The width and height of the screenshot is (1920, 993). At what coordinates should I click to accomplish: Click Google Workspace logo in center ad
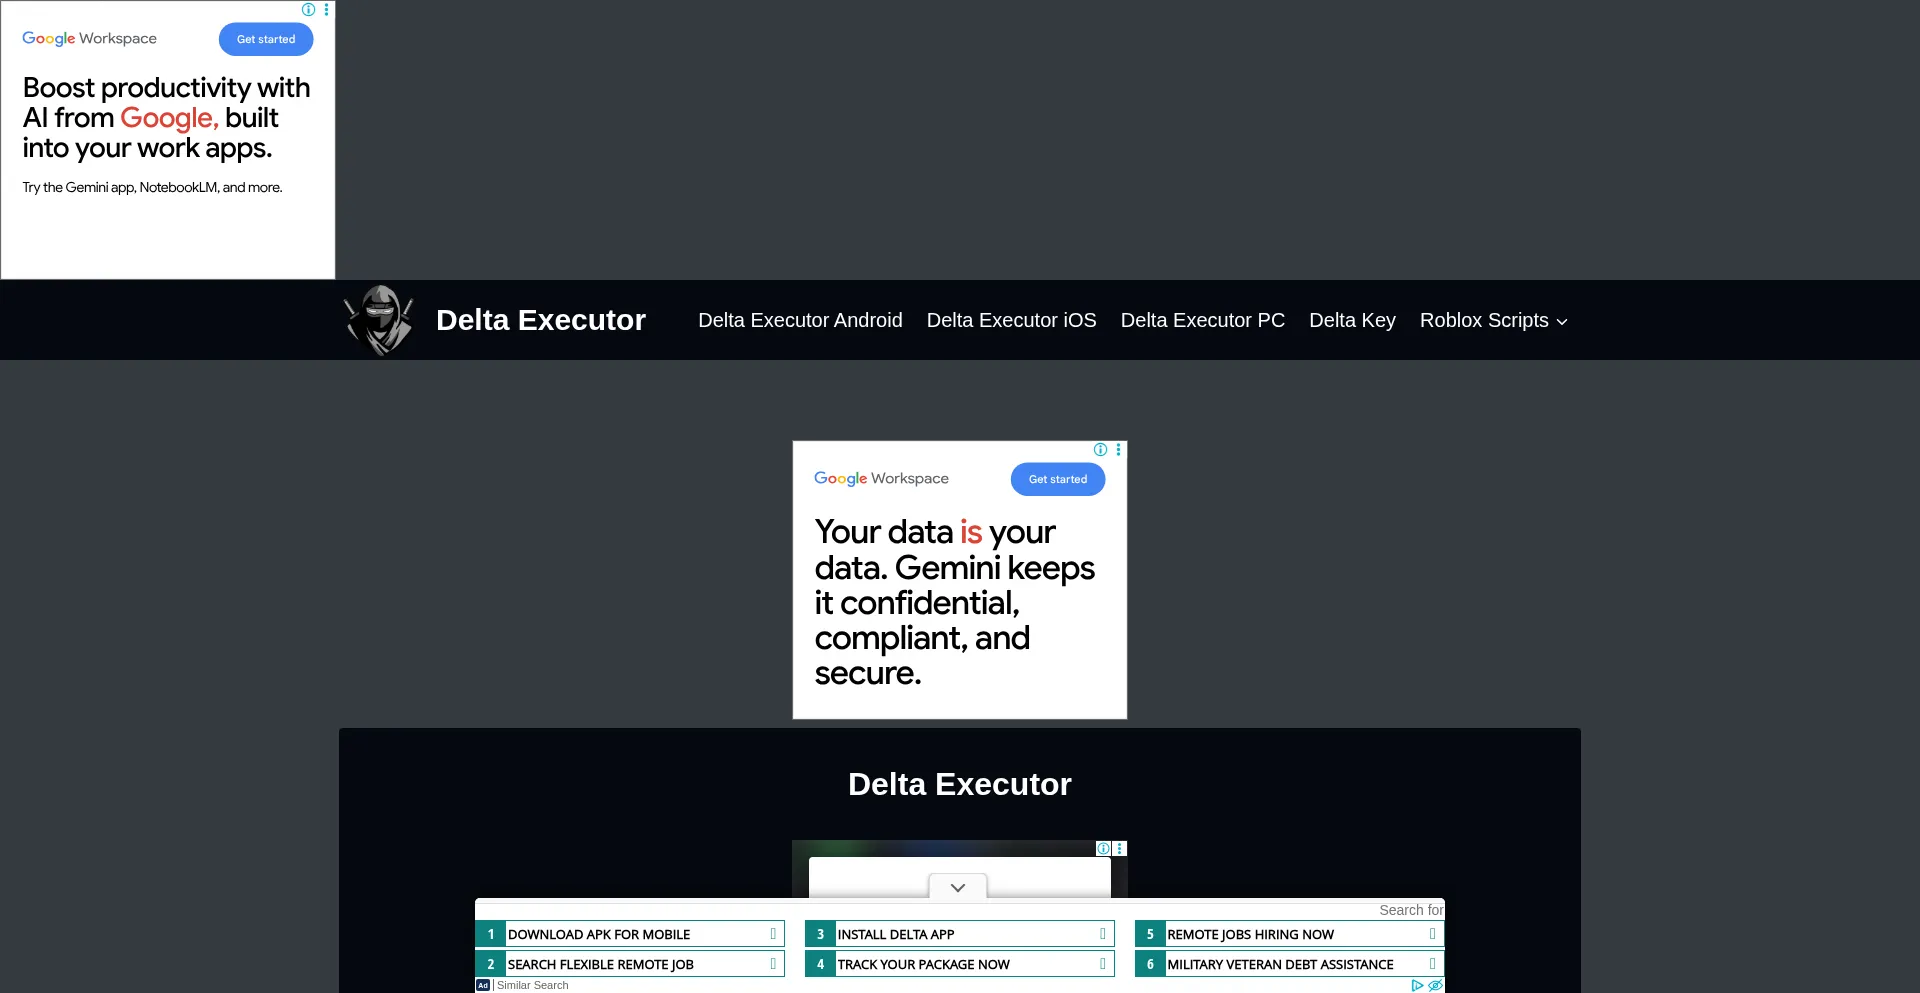point(881,478)
